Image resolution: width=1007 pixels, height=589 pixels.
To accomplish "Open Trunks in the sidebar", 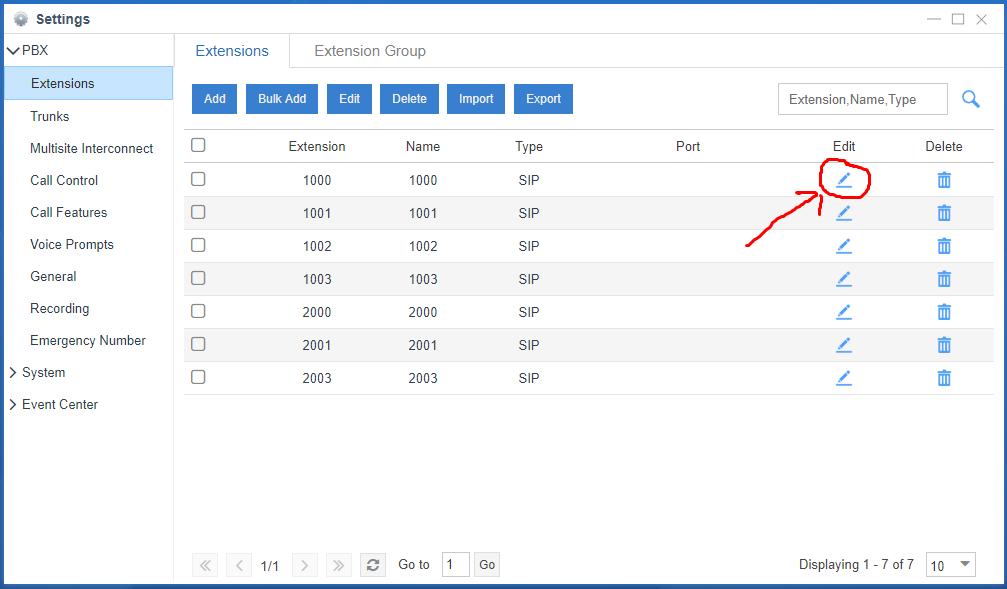I will (49, 116).
